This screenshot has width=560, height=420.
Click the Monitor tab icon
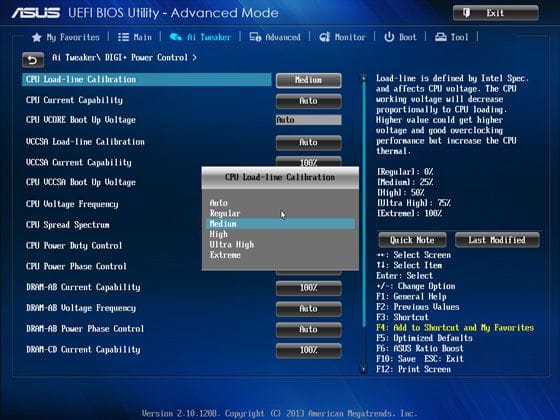(x=324, y=37)
